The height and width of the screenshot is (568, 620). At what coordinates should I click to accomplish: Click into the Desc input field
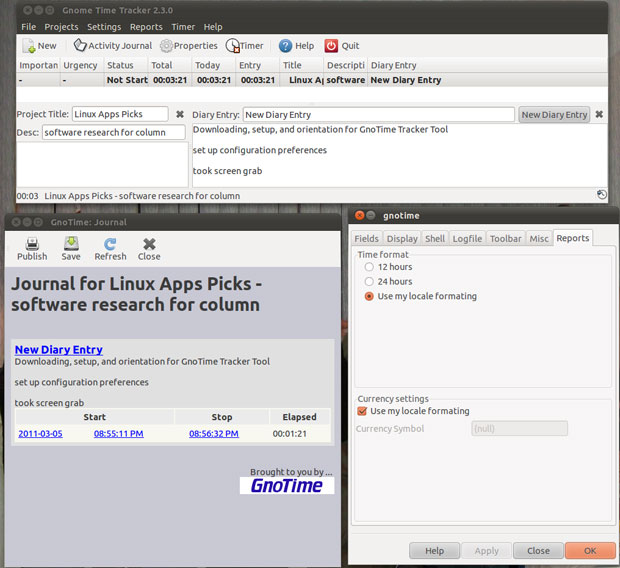click(113, 132)
